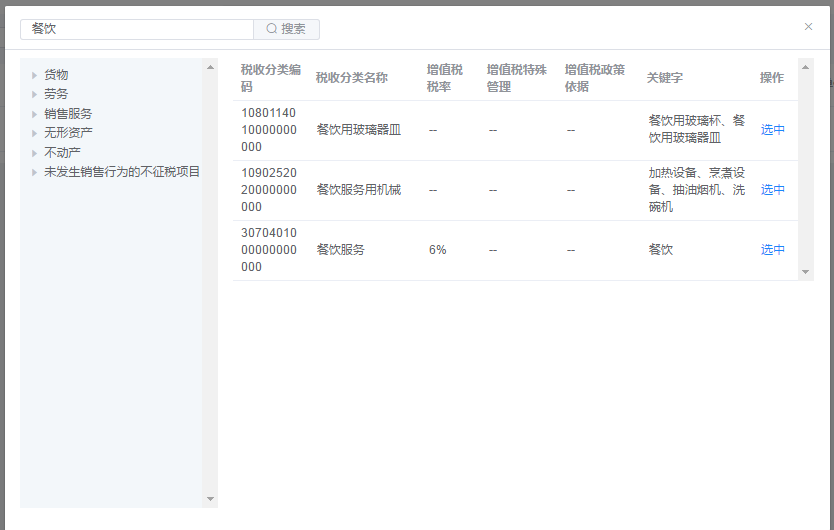This screenshot has height=530, width=834.
Task: Select the 无形资产 category in the tree
Action: [x=68, y=133]
